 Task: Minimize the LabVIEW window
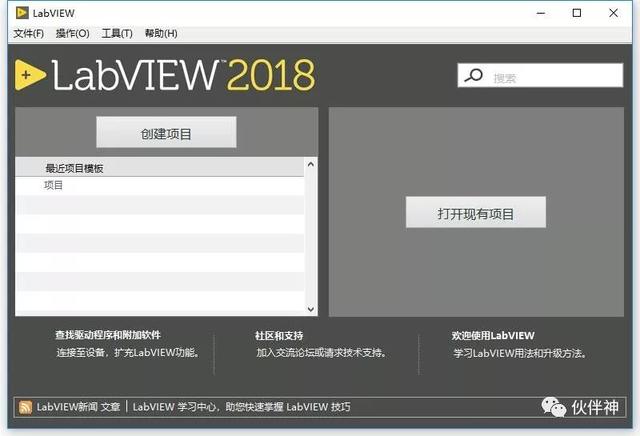(x=541, y=13)
